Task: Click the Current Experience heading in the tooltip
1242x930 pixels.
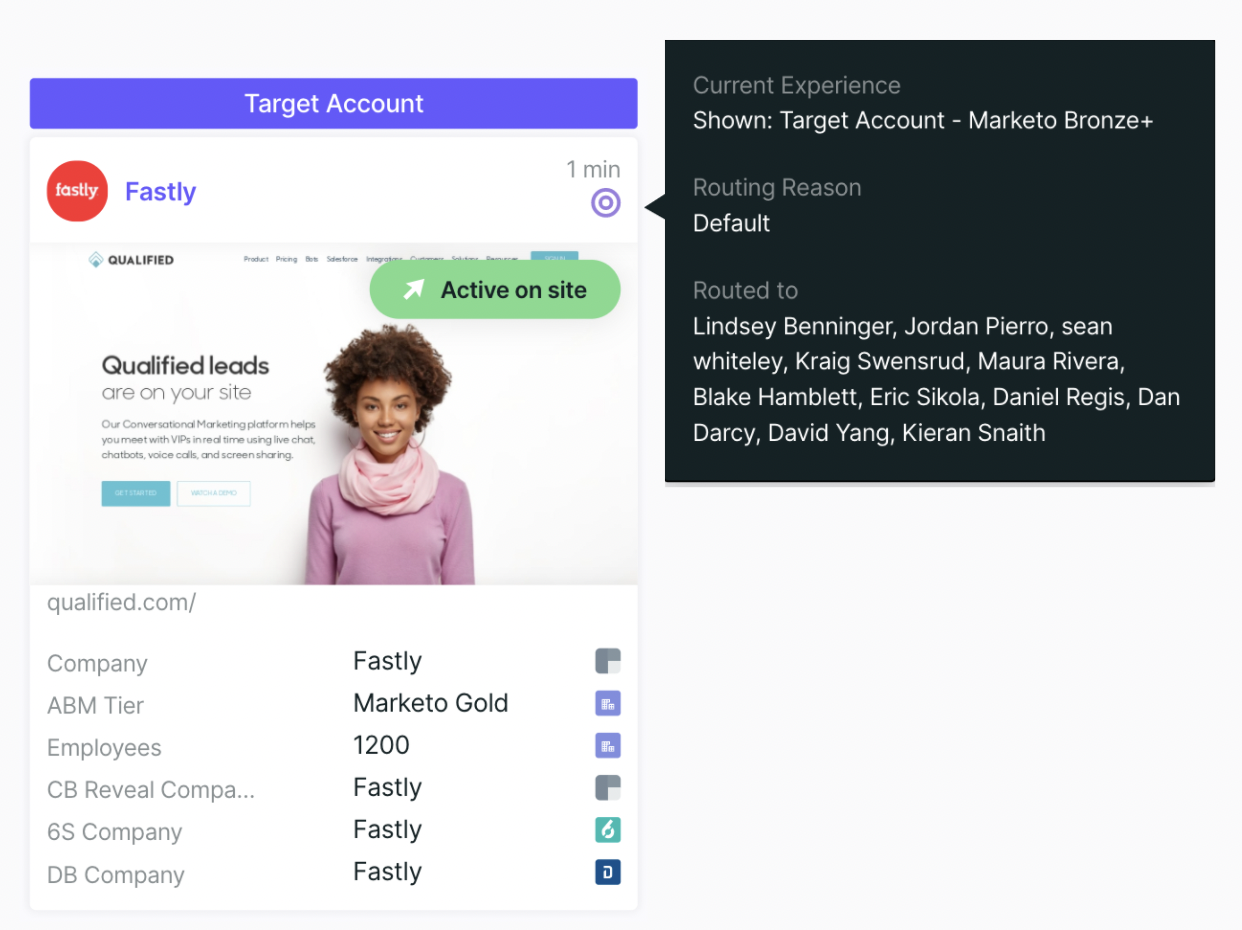Action: pyautogui.click(x=797, y=85)
